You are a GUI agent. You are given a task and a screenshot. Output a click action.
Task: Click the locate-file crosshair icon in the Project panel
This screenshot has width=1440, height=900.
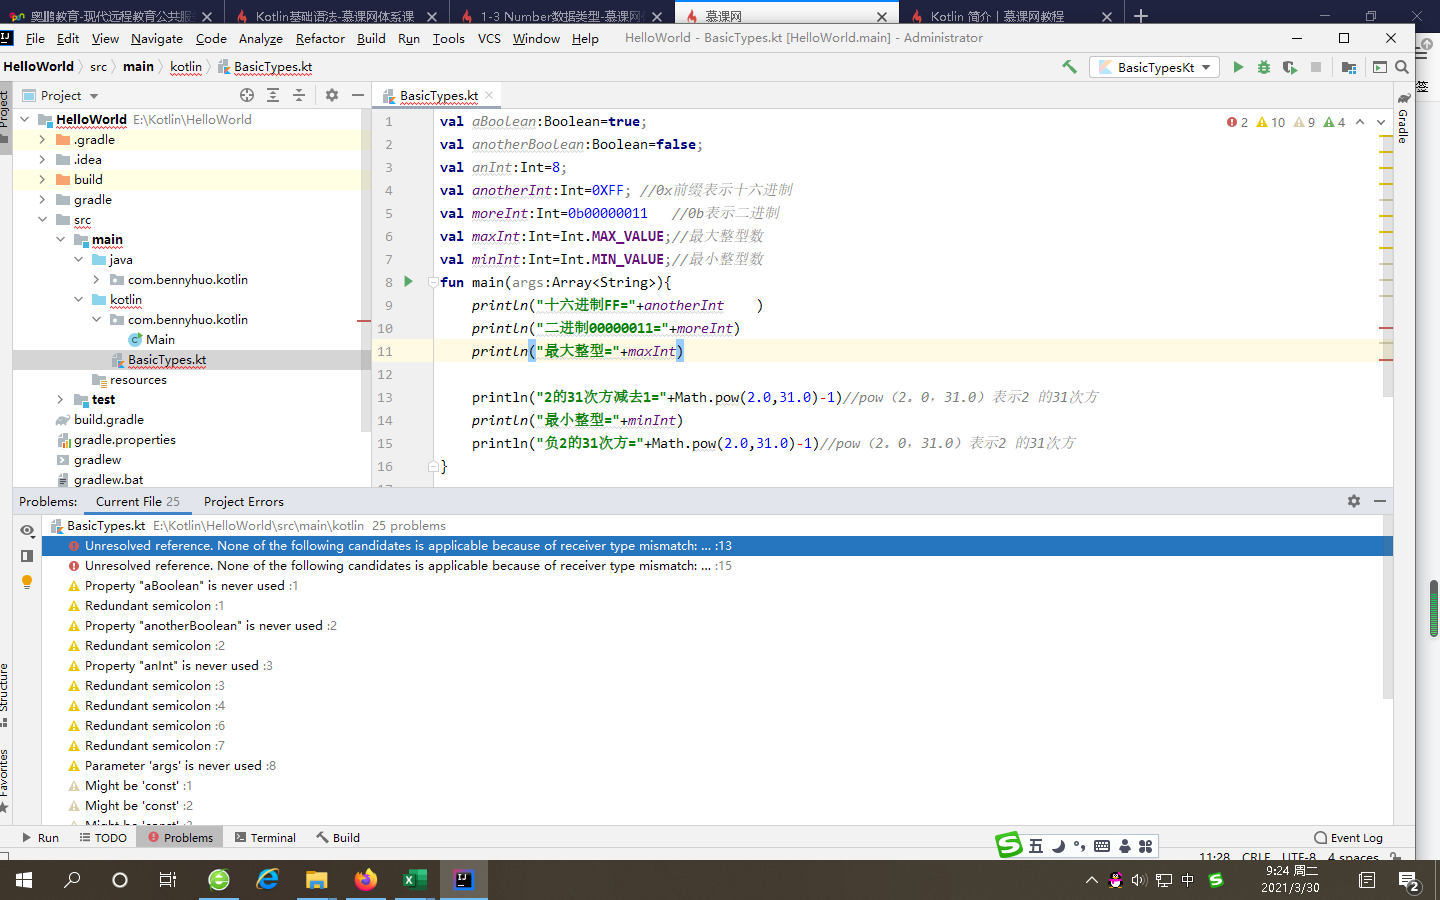pos(247,95)
